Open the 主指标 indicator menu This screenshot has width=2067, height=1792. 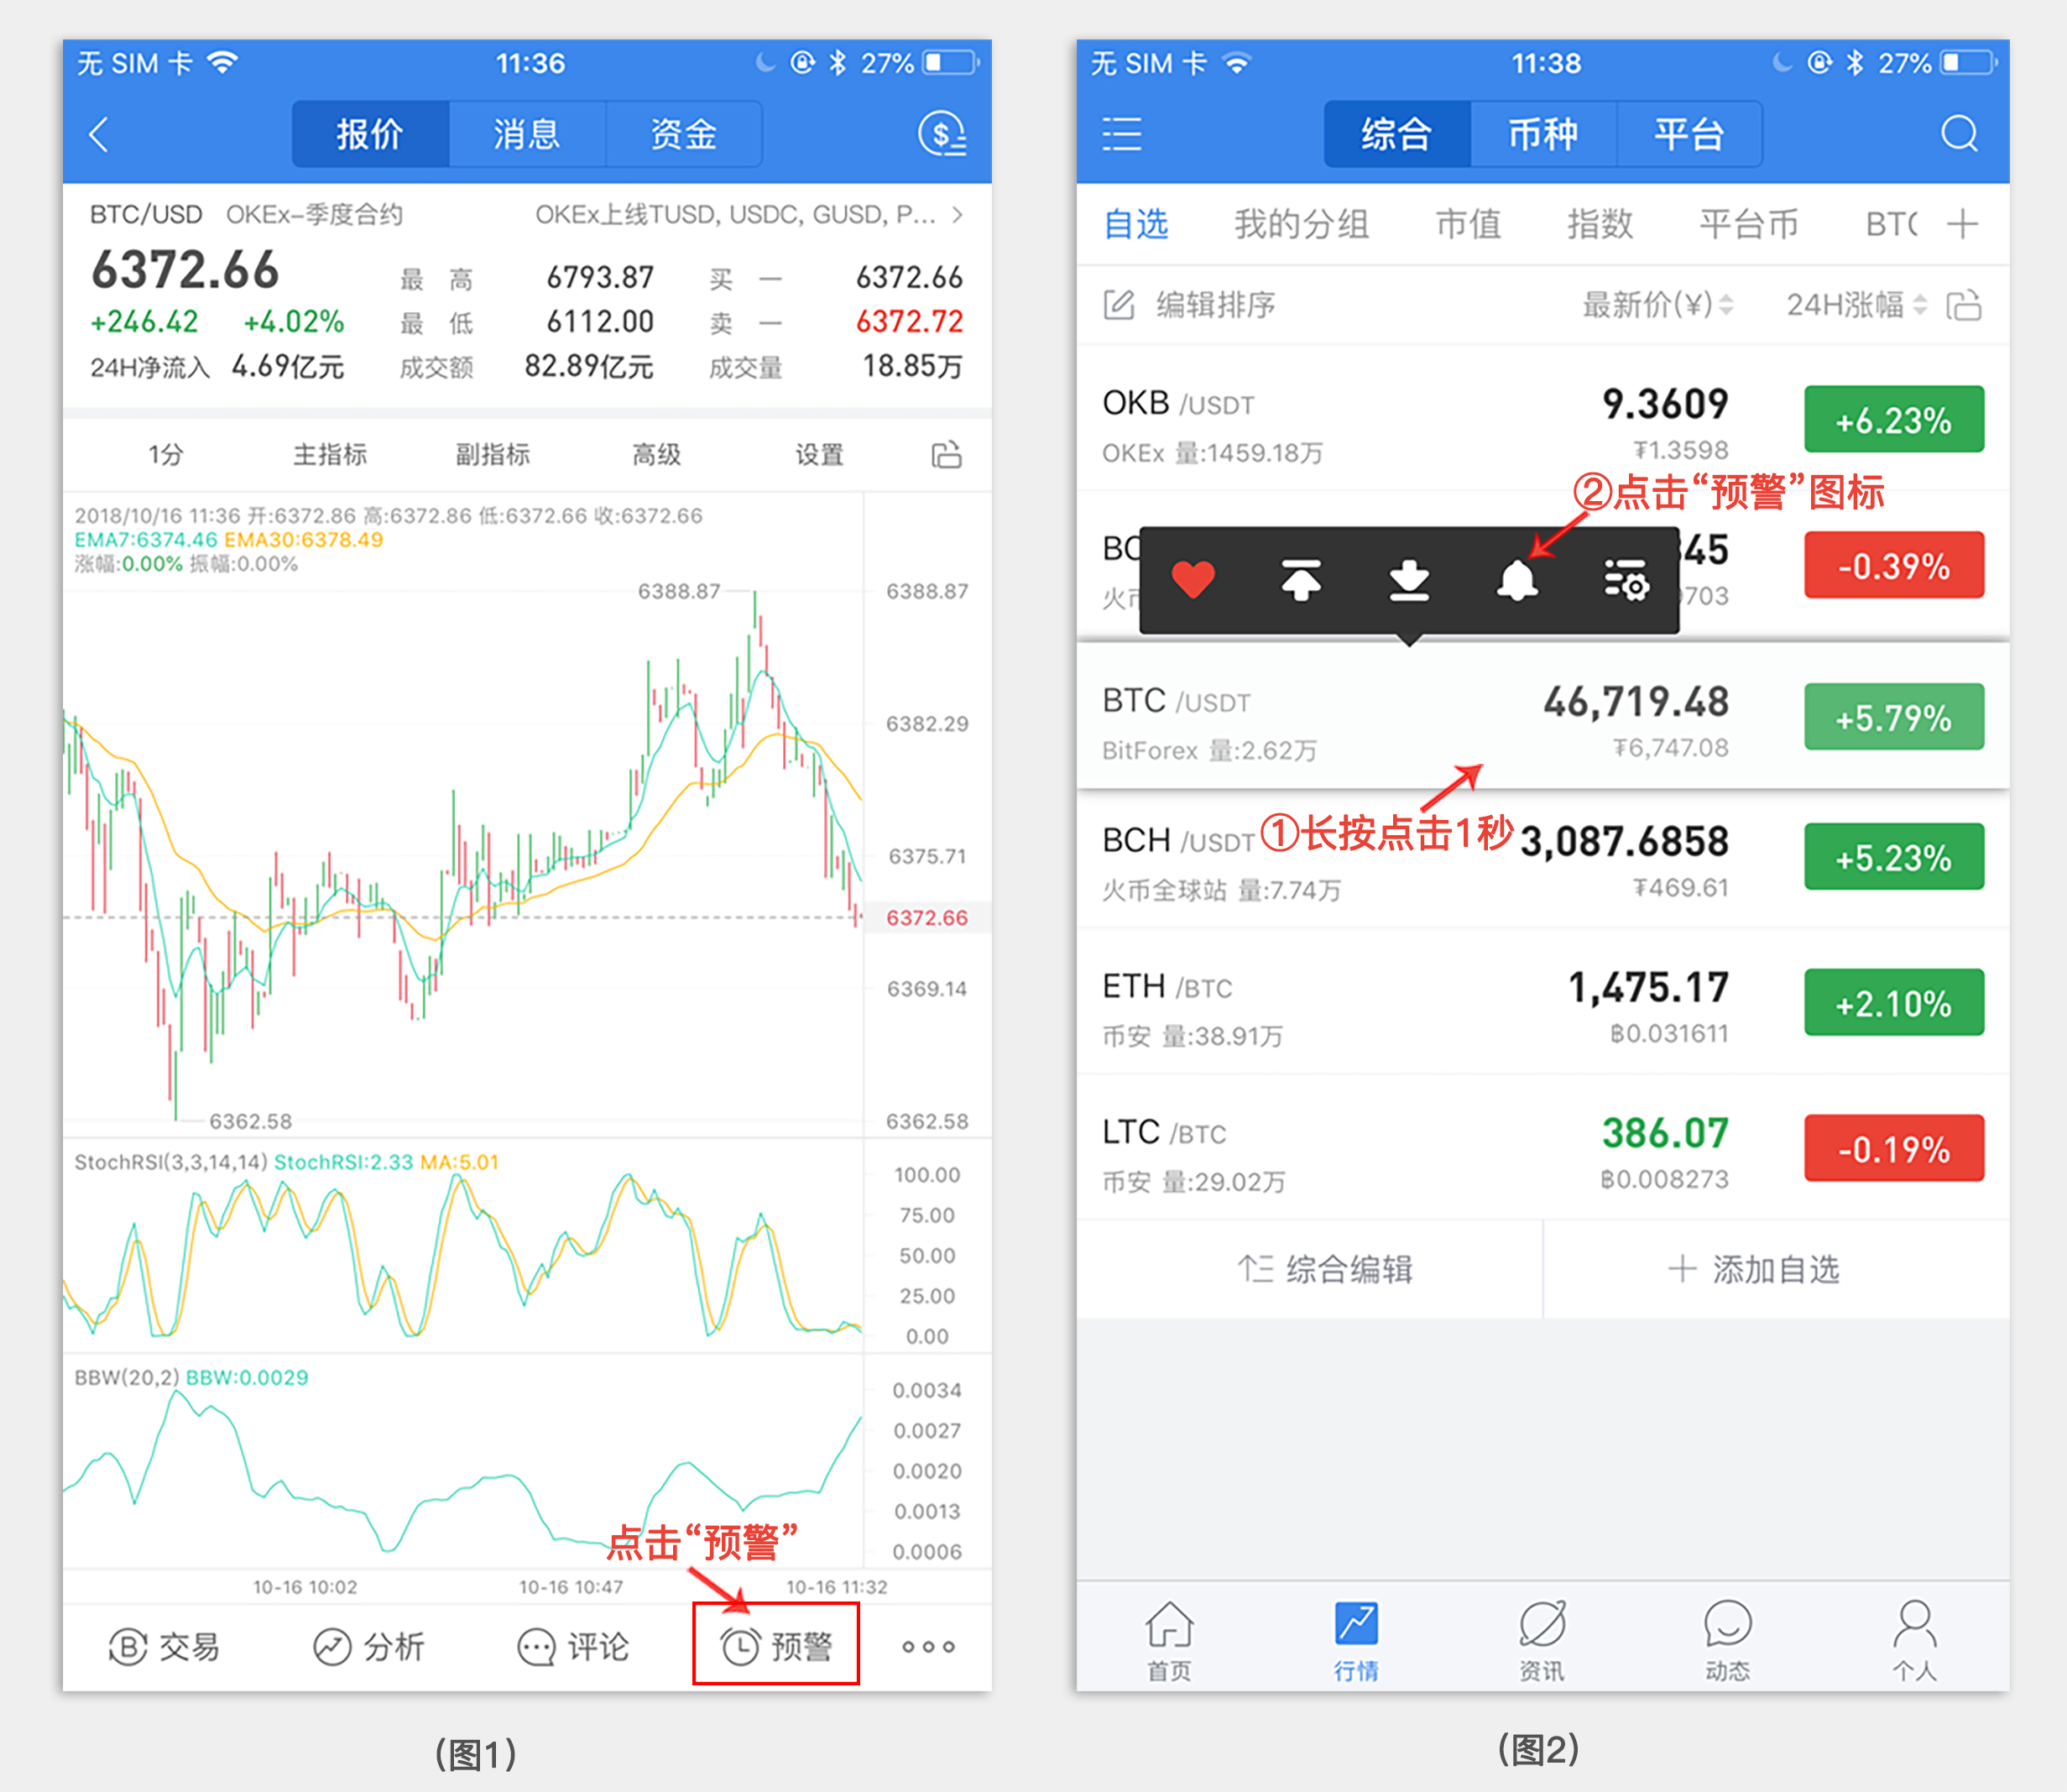click(x=329, y=455)
